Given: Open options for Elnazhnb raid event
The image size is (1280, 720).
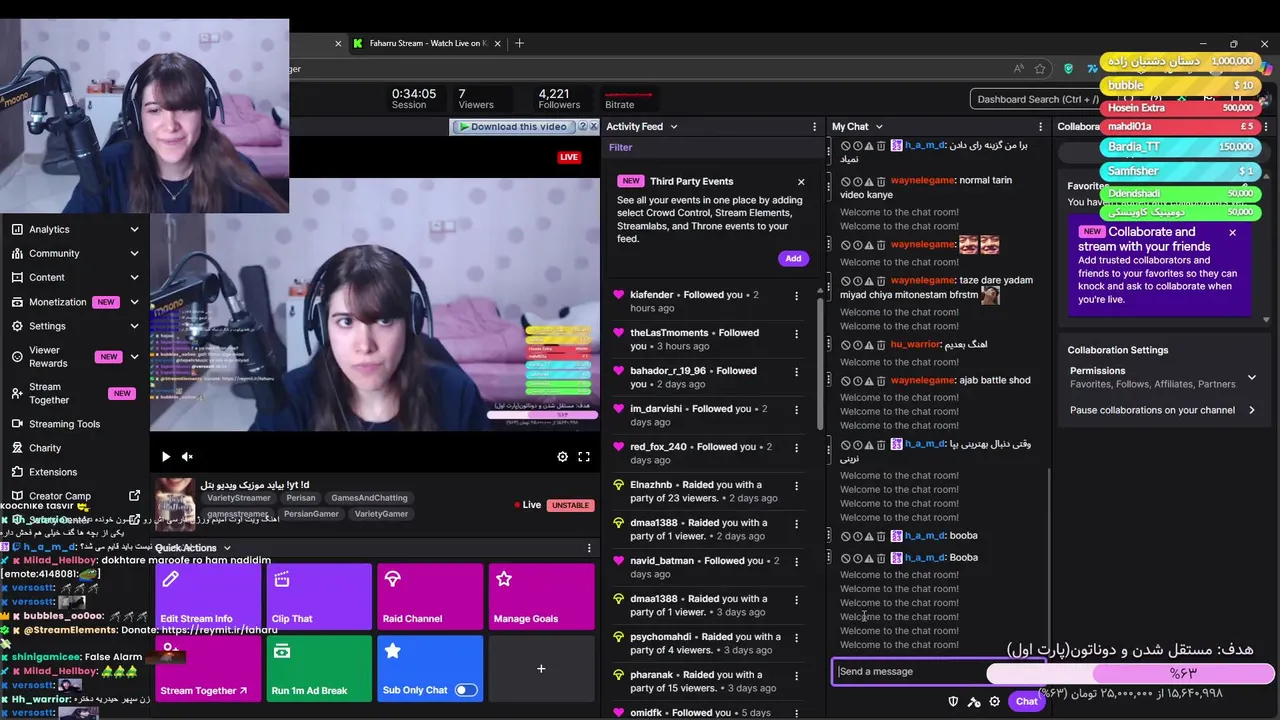Looking at the screenshot, I should (797, 486).
